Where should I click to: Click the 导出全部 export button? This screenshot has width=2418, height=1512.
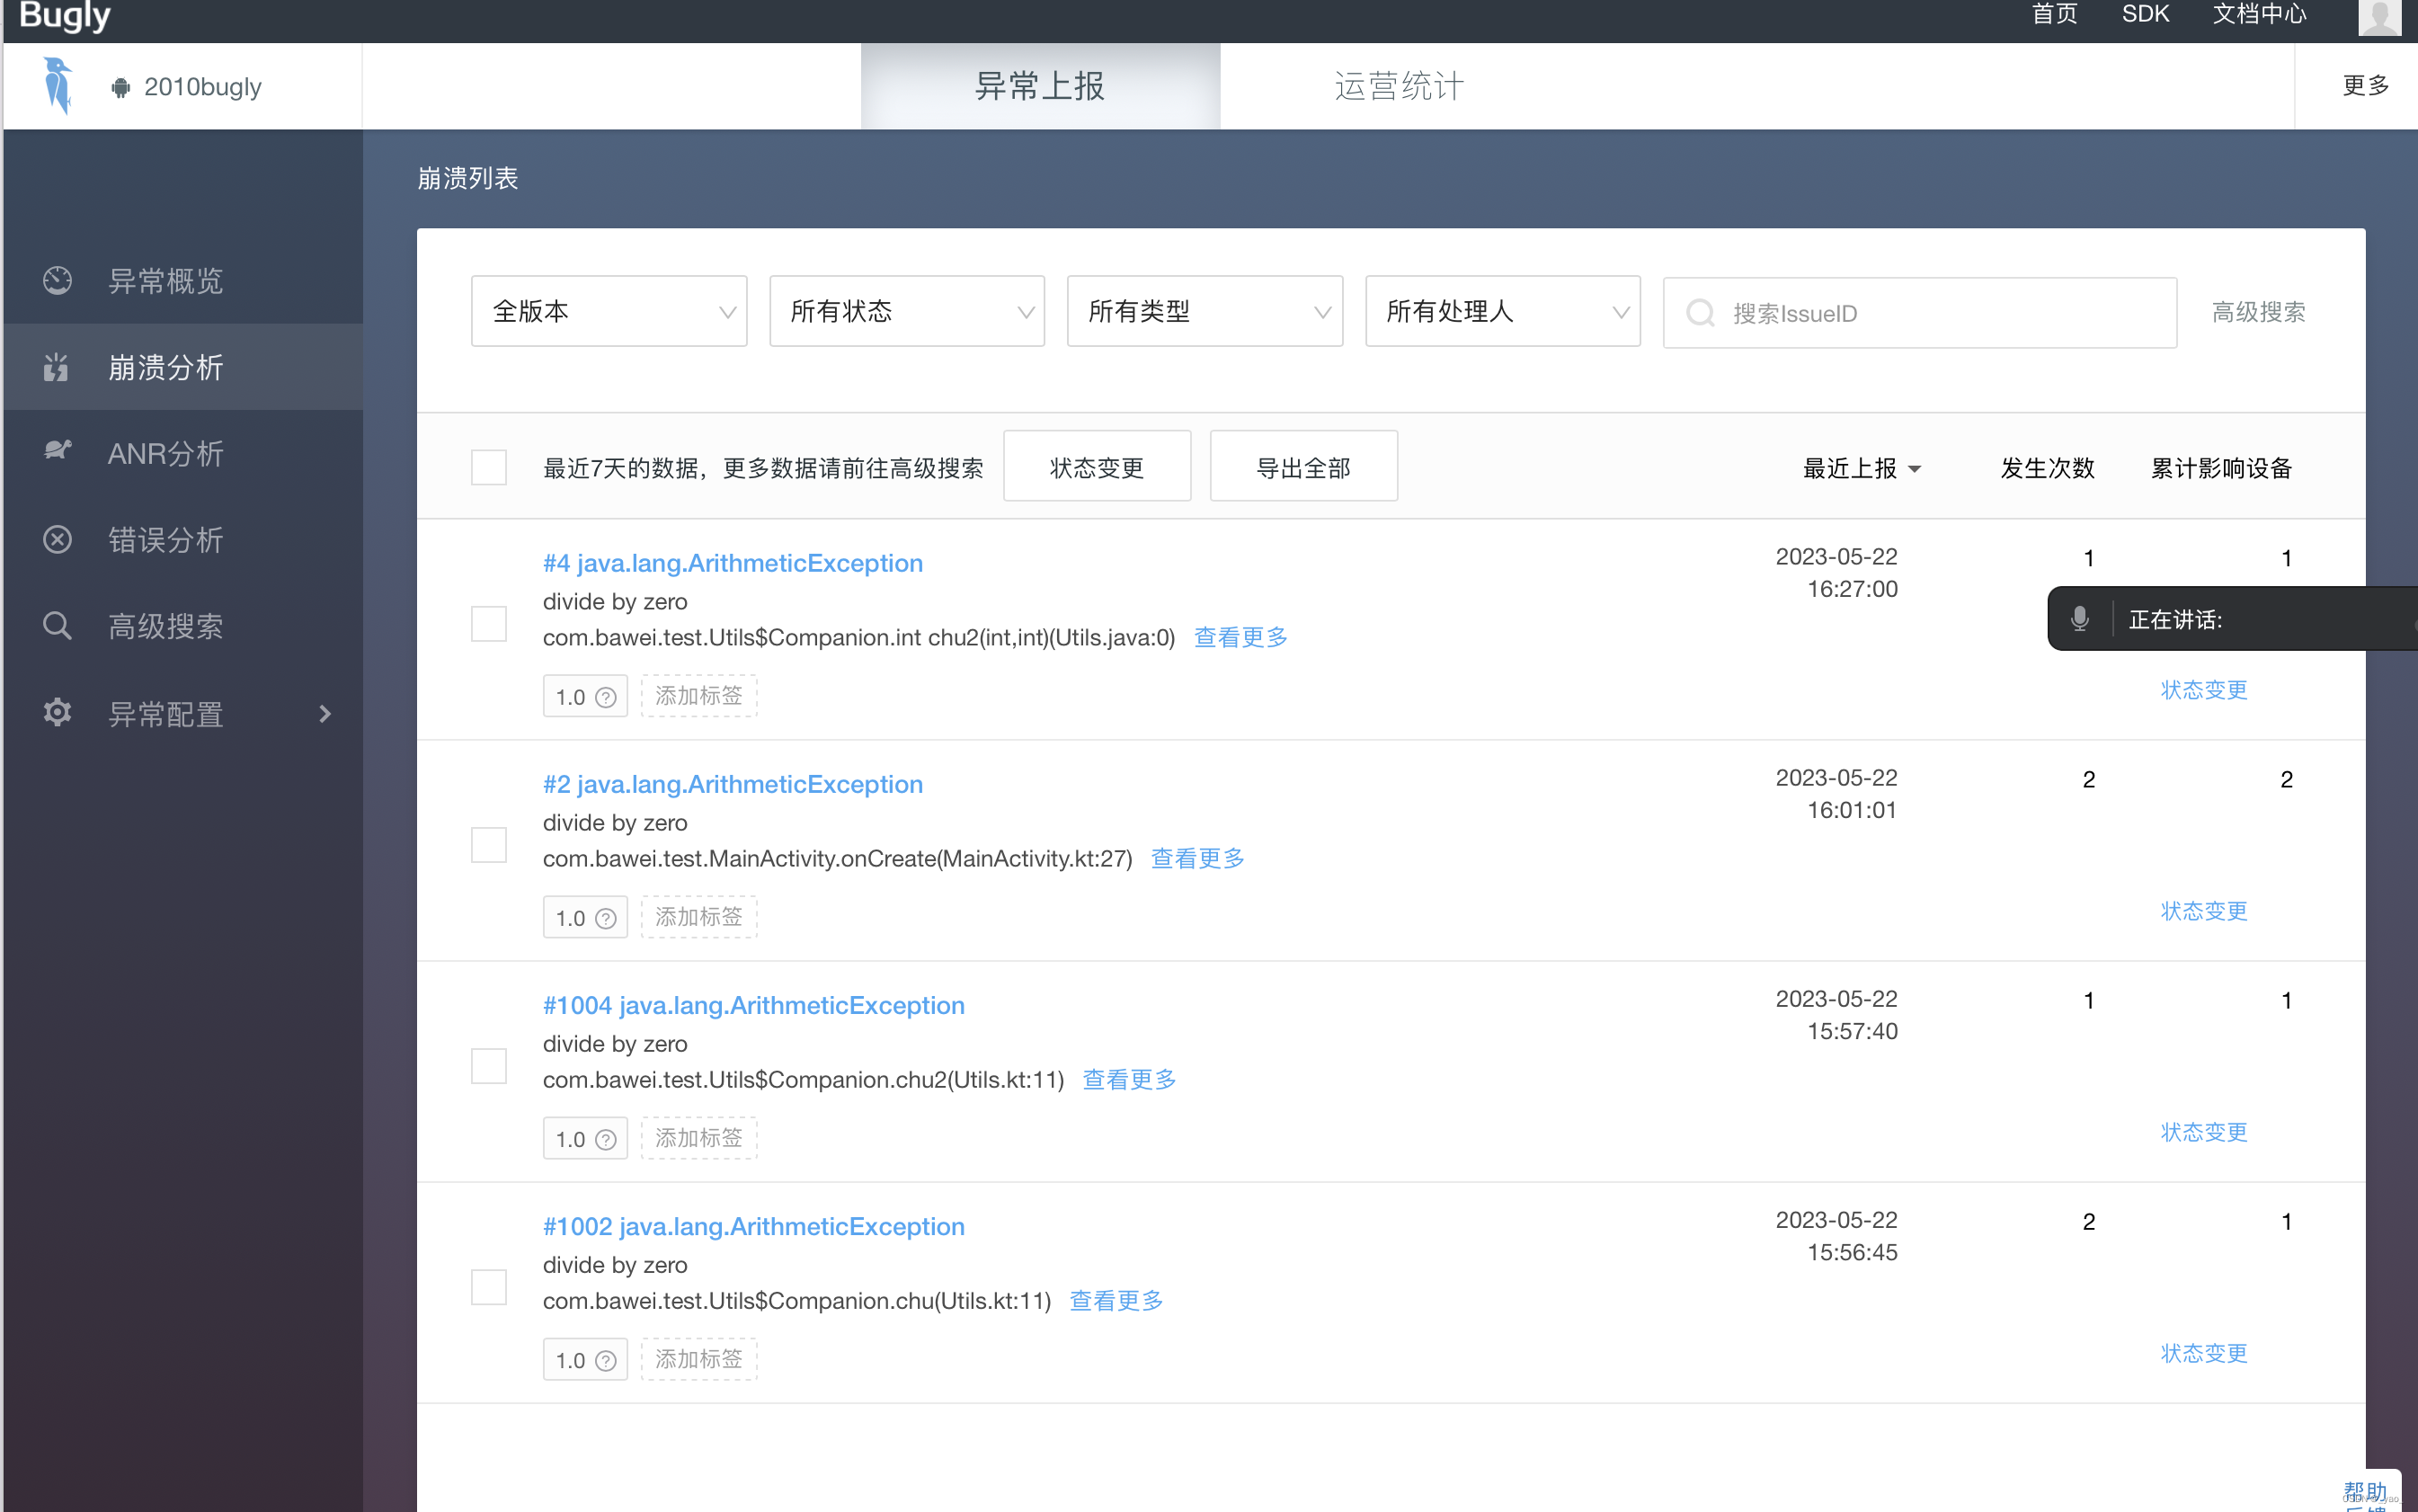pyautogui.click(x=1303, y=466)
